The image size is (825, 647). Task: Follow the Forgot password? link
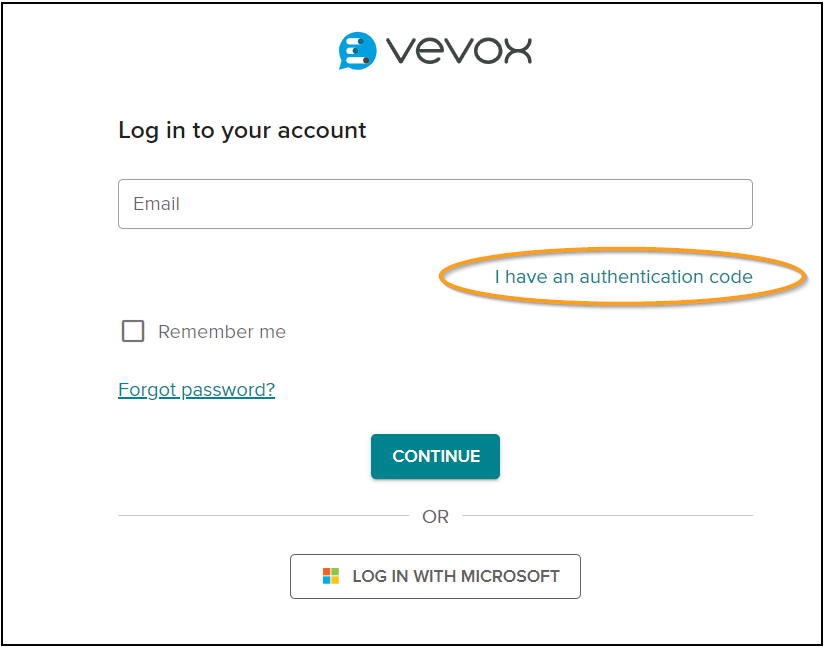(x=196, y=390)
